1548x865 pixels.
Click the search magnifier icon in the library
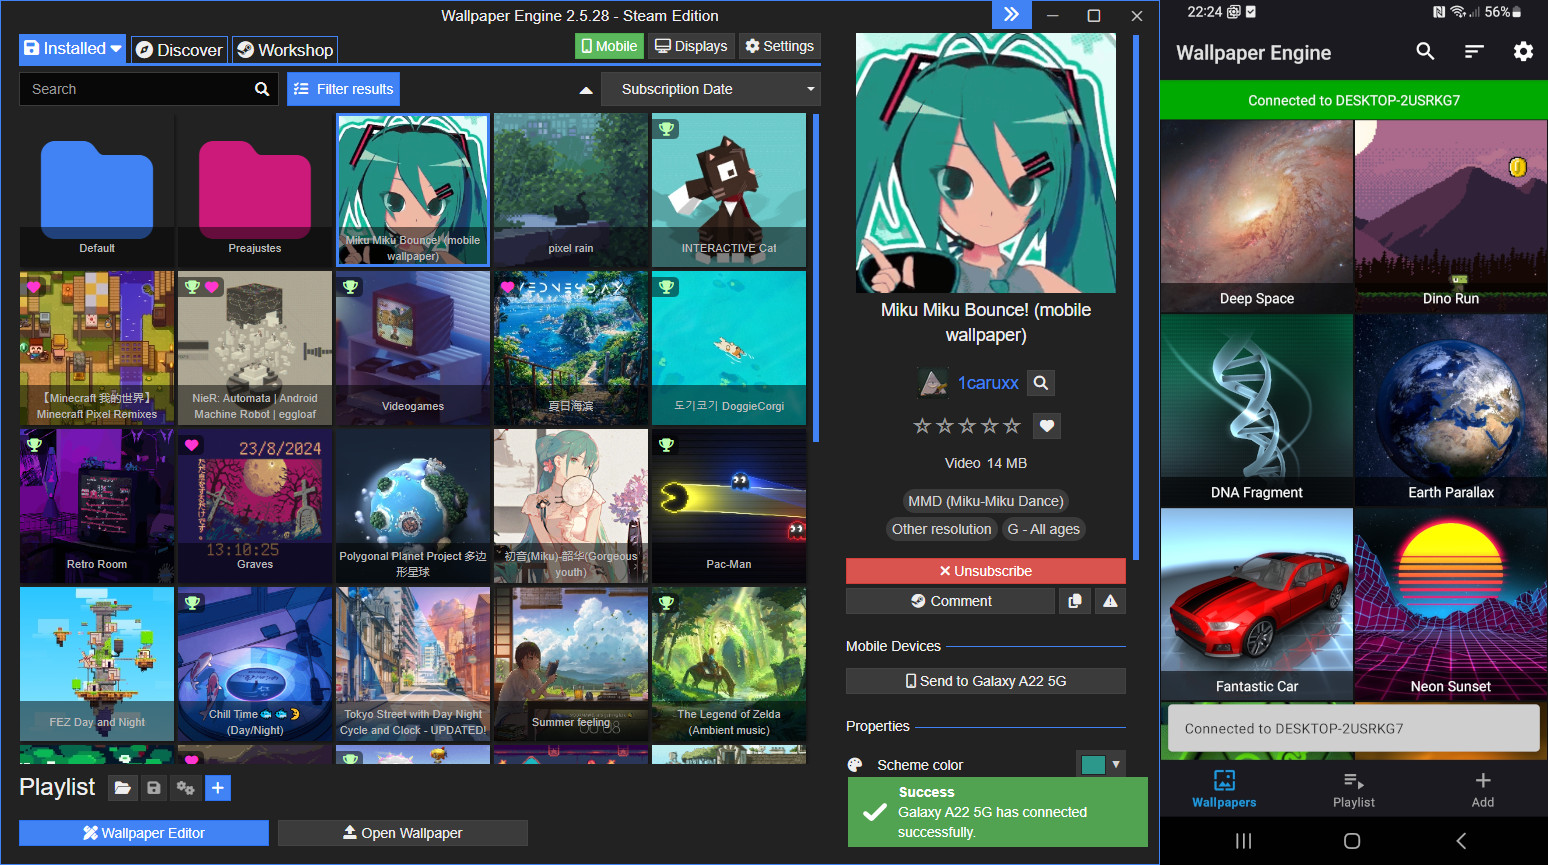(262, 89)
